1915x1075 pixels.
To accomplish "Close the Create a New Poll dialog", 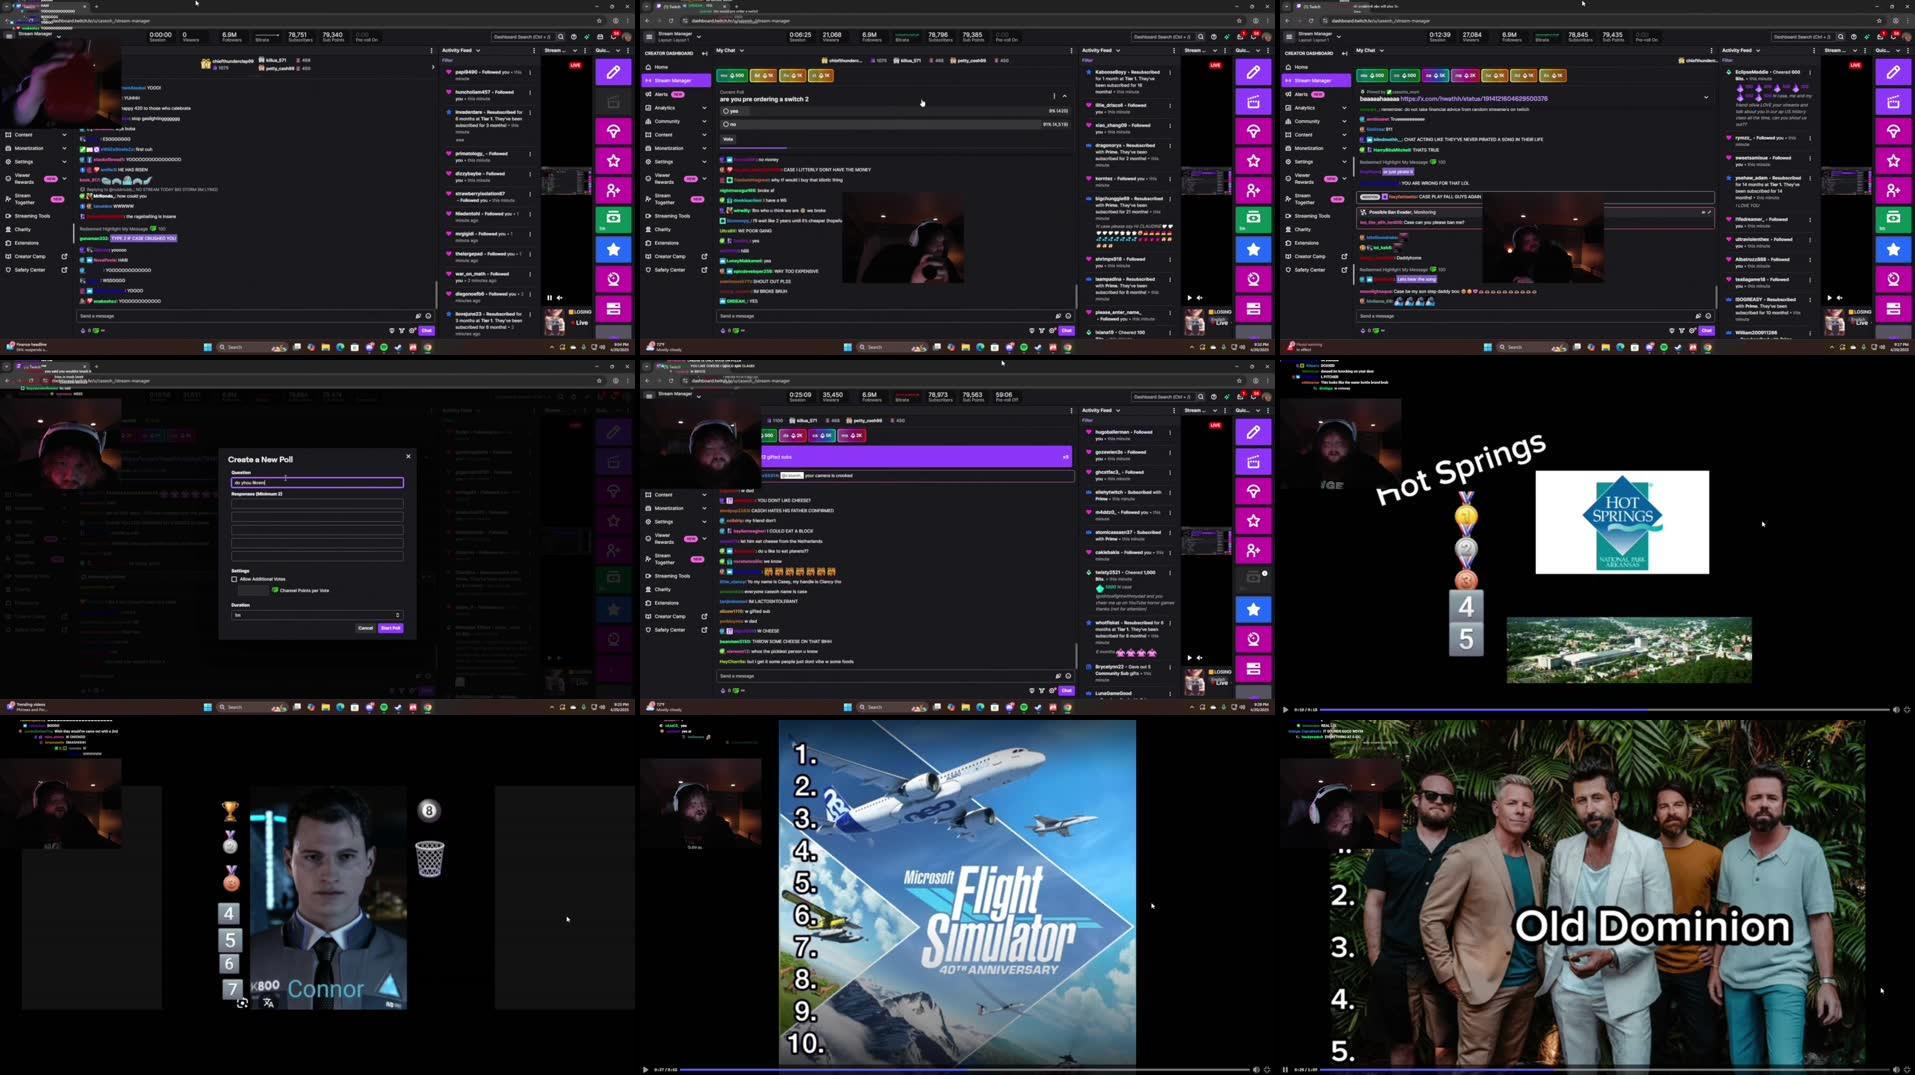I will (408, 456).
